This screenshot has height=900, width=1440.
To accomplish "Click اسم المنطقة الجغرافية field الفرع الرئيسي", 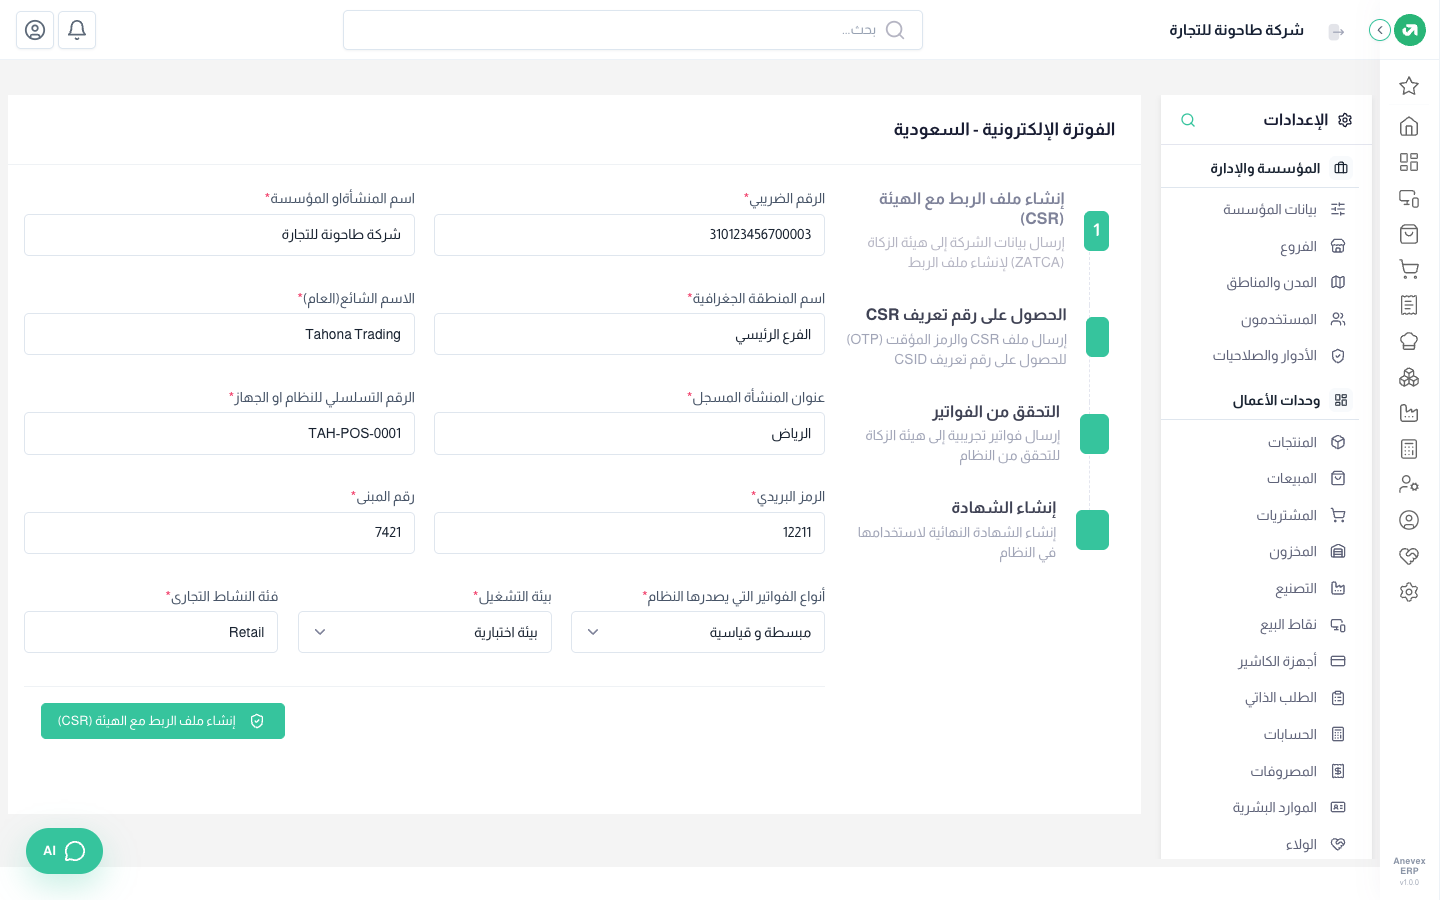I will coord(629,334).
